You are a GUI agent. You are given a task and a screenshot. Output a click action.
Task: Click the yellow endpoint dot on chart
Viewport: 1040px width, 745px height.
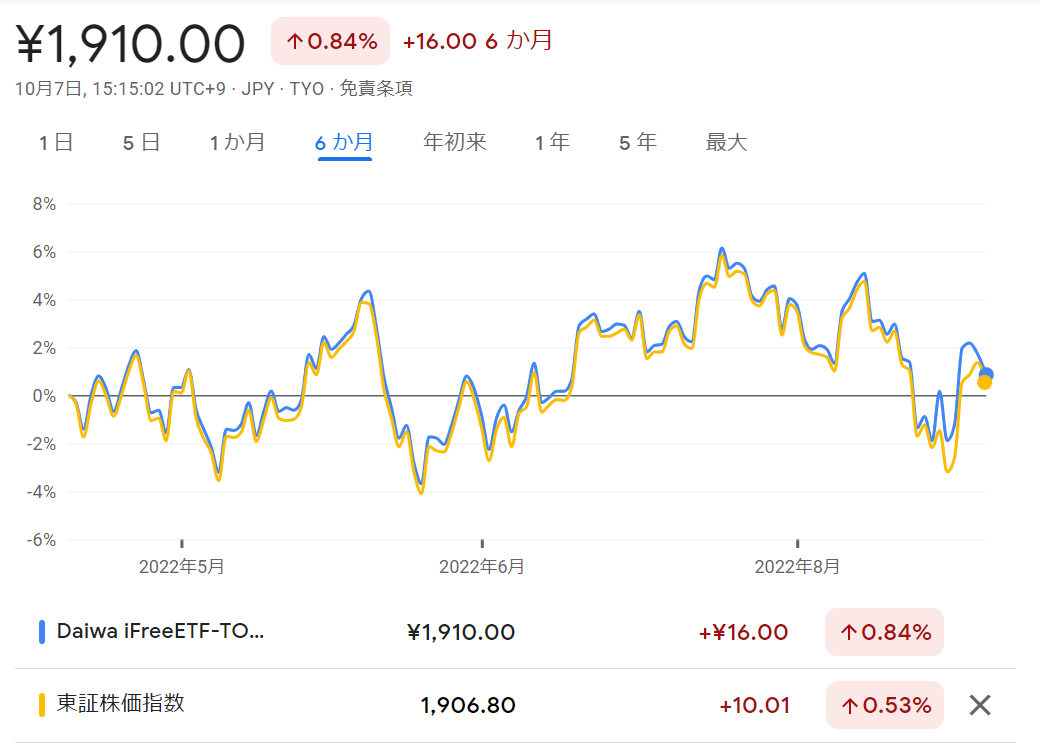click(984, 383)
